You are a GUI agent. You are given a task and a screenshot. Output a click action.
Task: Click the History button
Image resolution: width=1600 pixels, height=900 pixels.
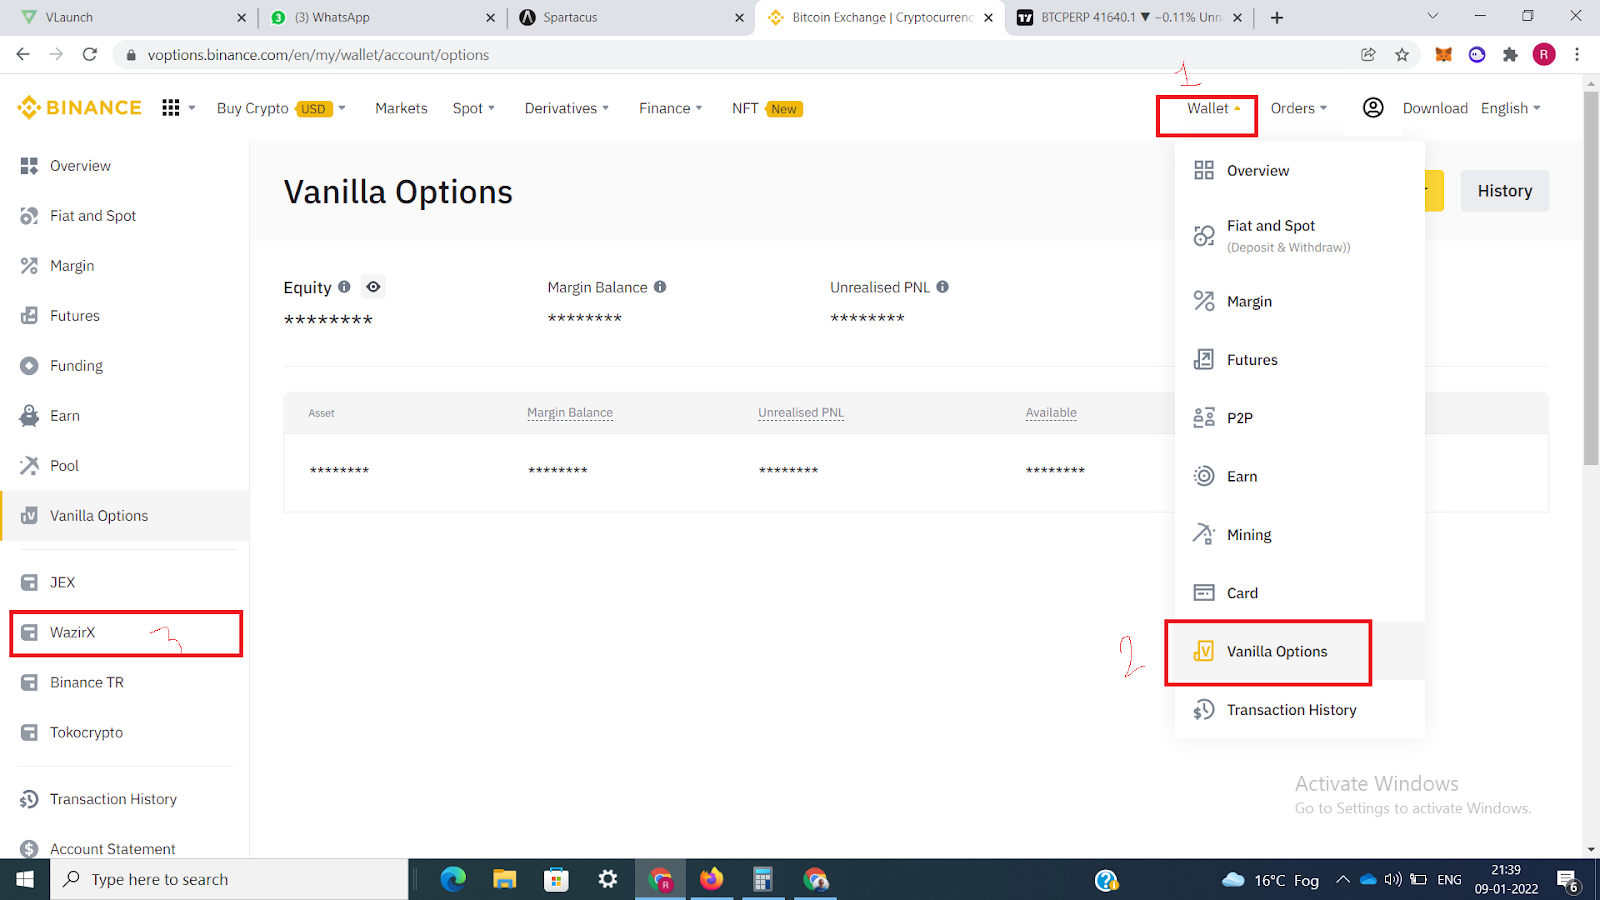[x=1505, y=191]
